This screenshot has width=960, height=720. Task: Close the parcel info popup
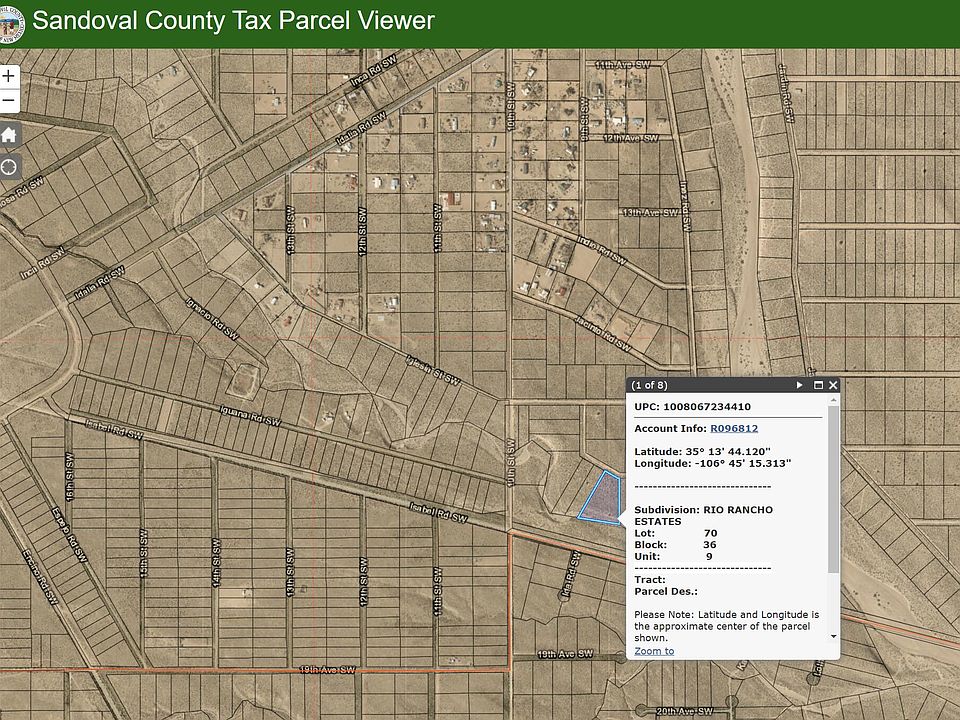pyautogui.click(x=833, y=385)
